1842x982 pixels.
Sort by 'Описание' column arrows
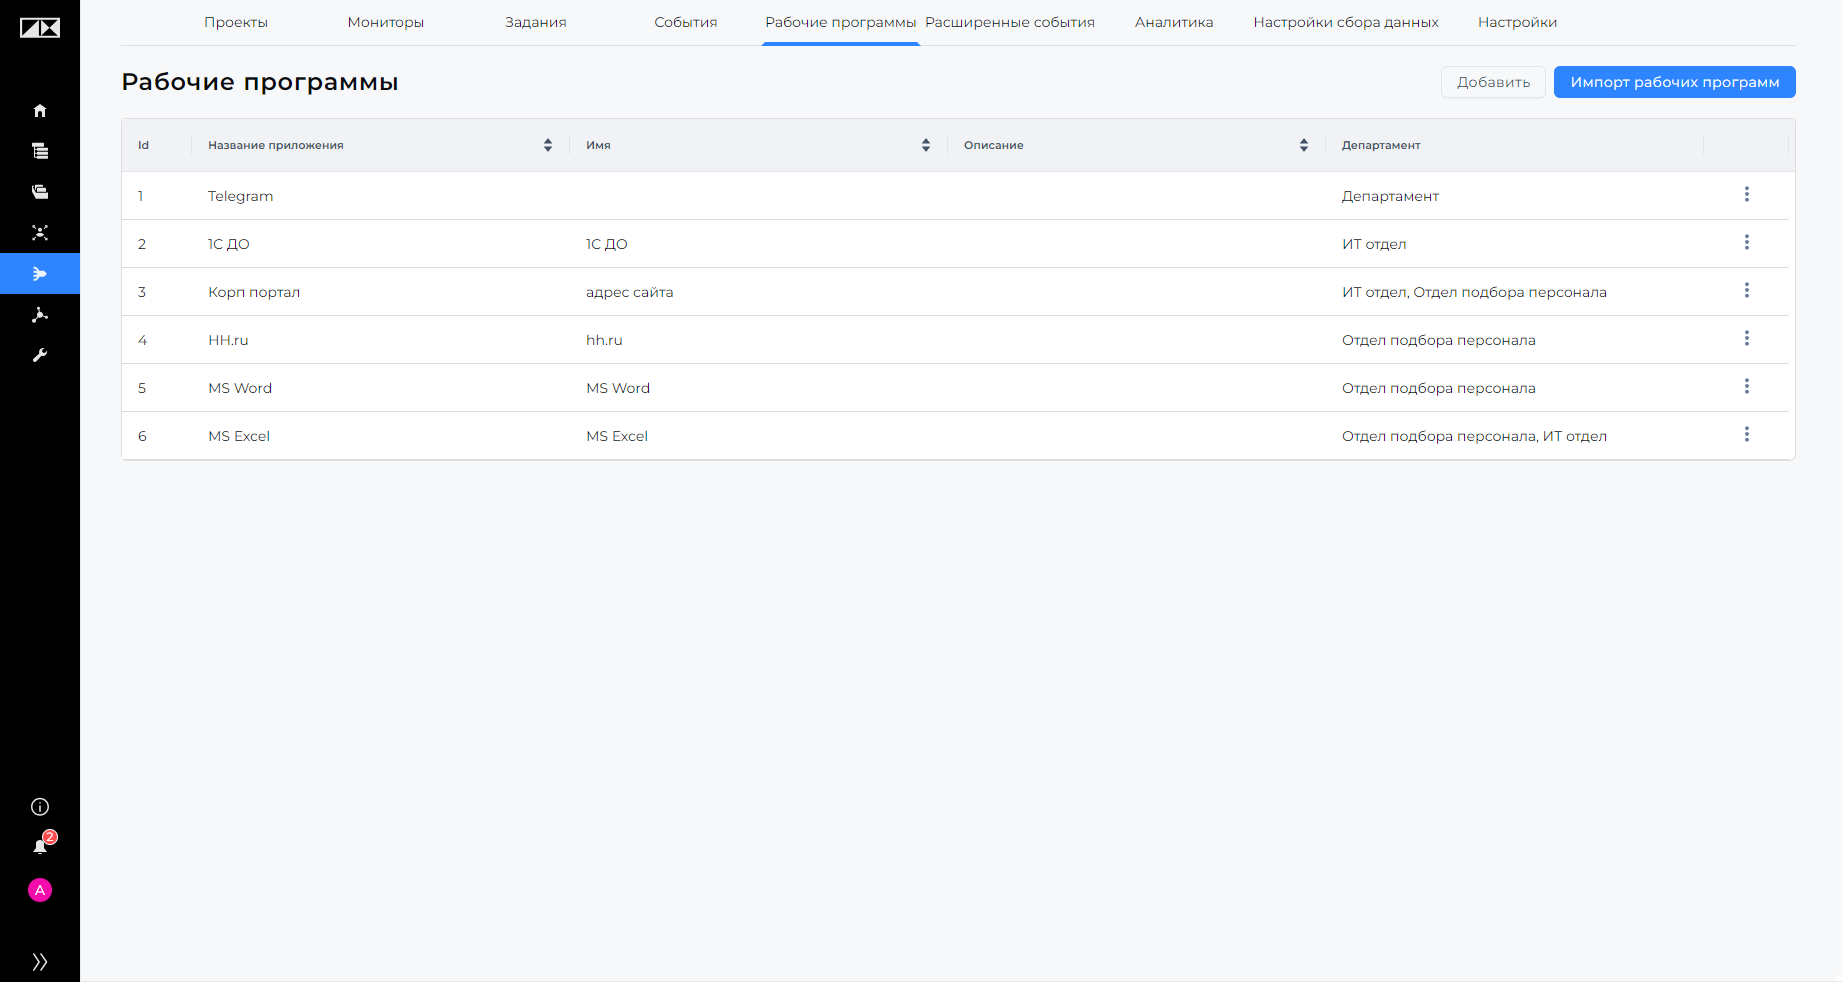1304,145
